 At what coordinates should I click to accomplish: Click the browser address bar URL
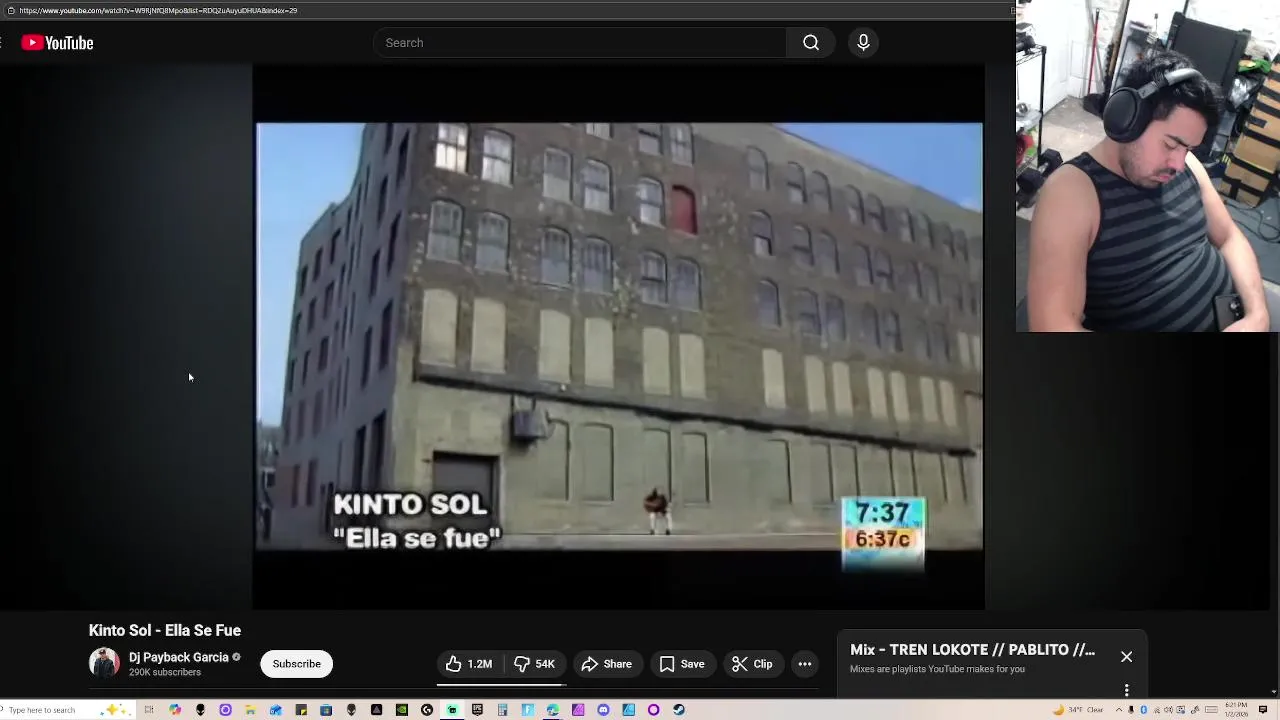(158, 10)
